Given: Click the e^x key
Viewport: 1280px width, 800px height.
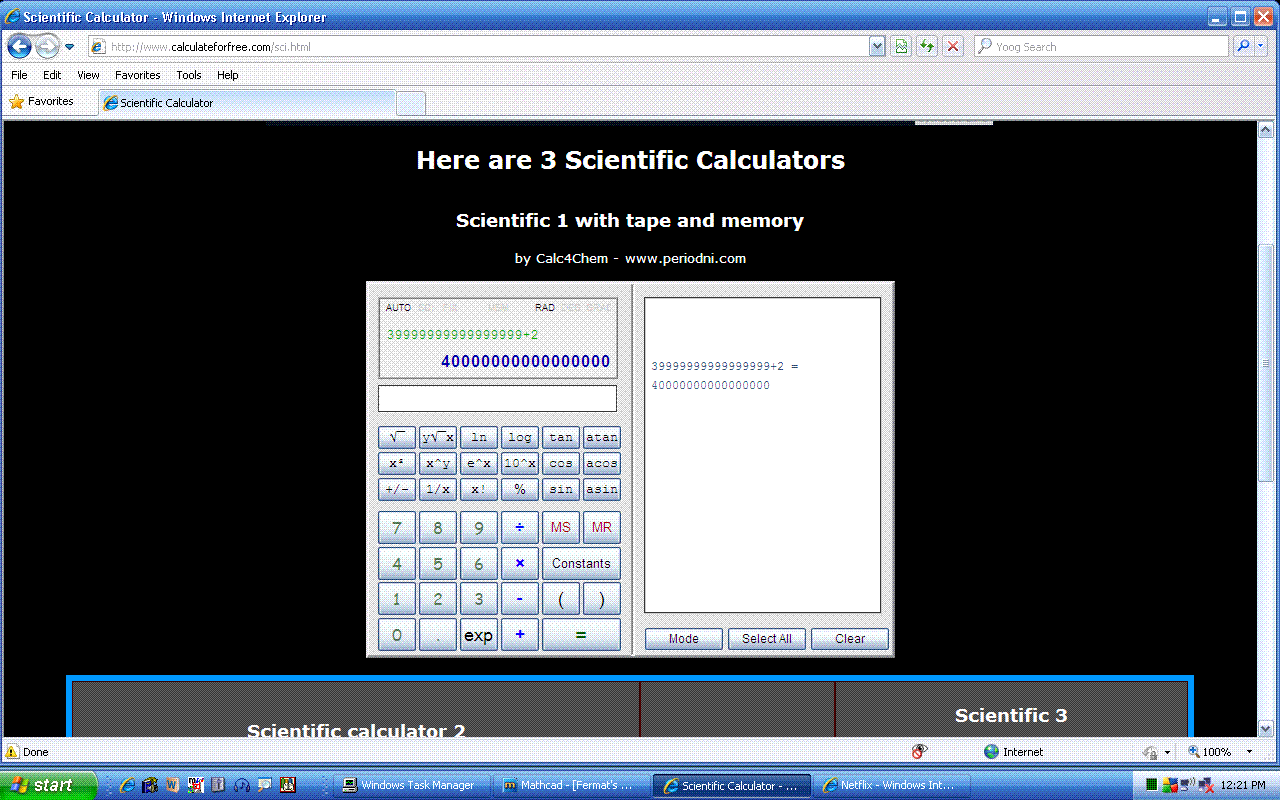Looking at the screenshot, I should 479,463.
